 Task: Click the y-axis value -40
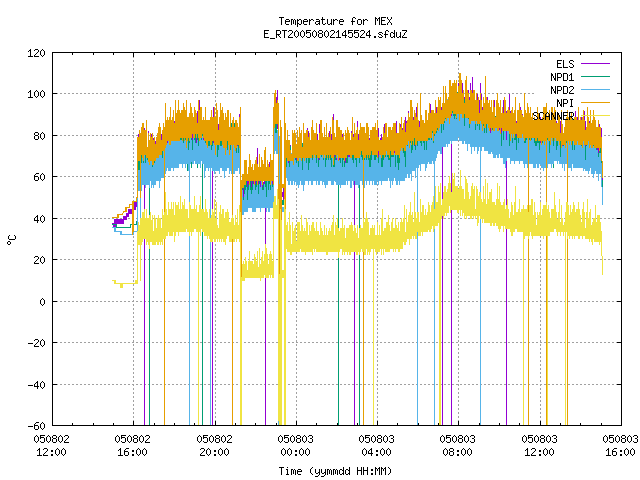[x=36, y=385]
